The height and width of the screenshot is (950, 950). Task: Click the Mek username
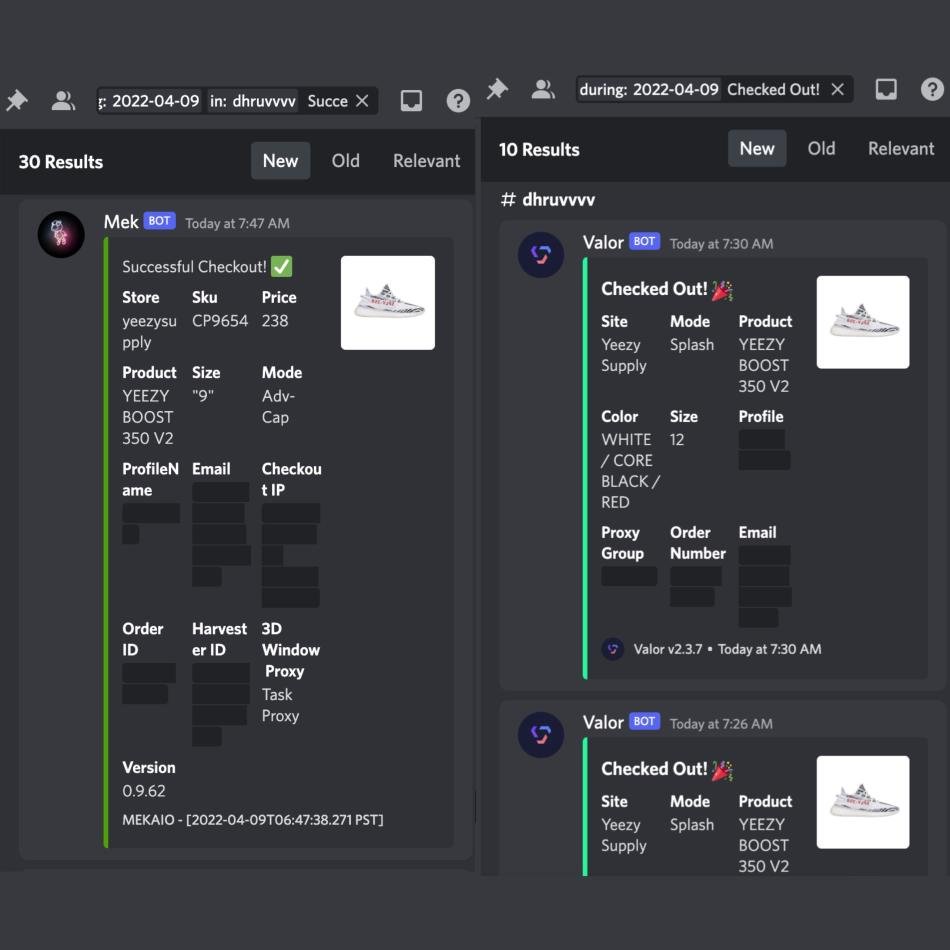pos(121,222)
